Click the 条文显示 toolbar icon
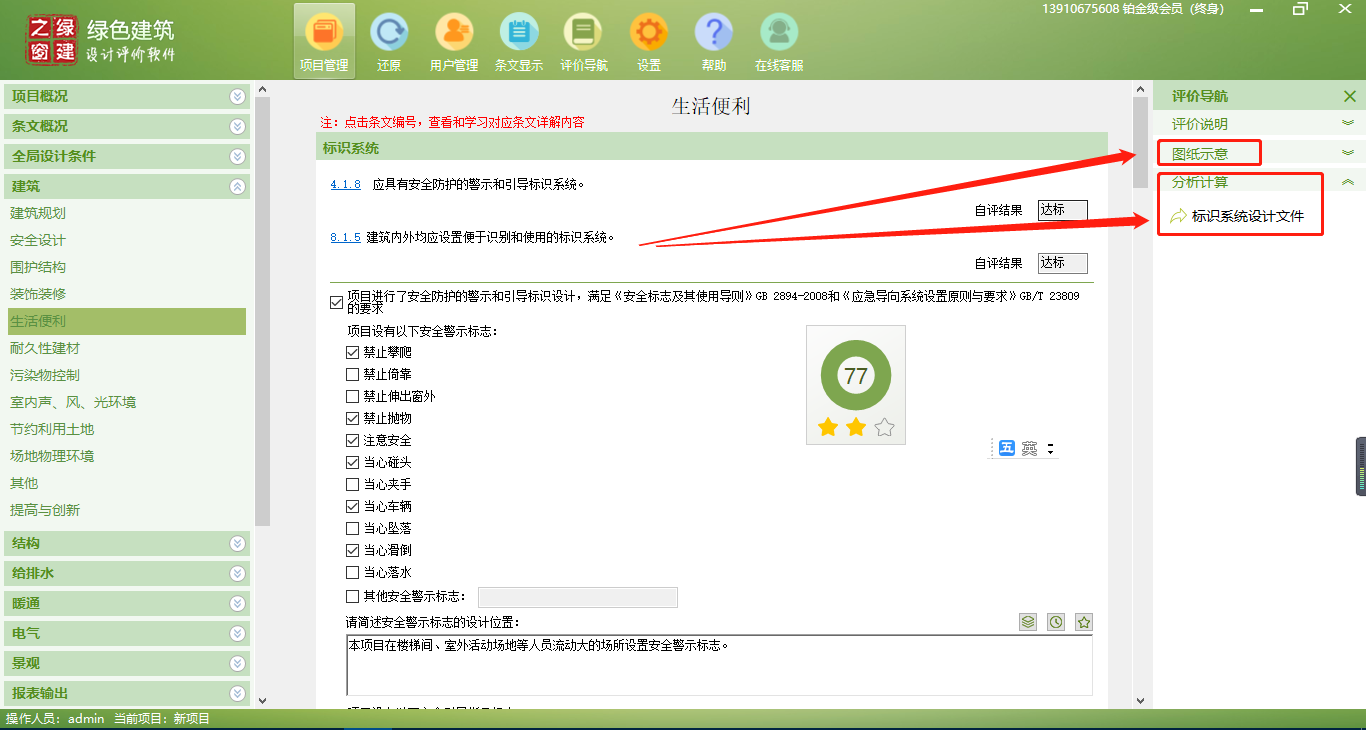Screen dimensions: 1366x730 tap(519, 42)
